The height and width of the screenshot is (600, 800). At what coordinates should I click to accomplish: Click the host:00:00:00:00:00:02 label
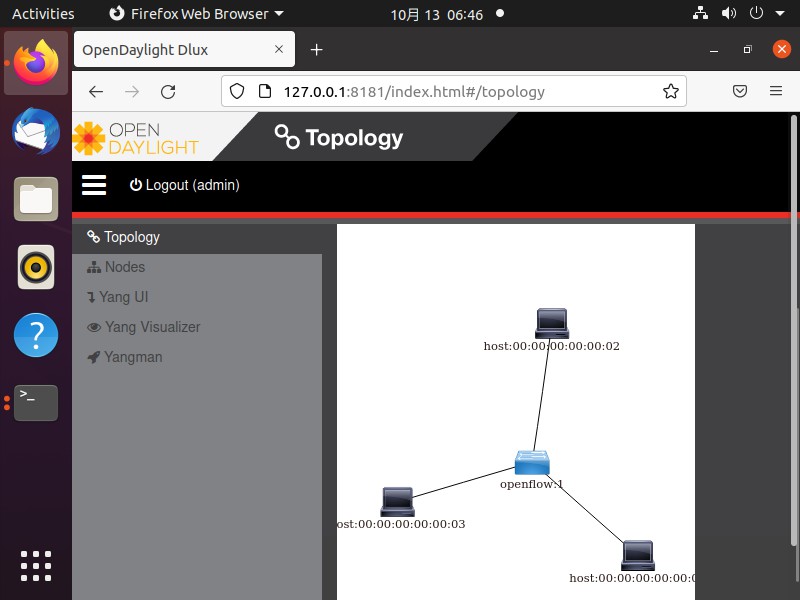click(552, 346)
